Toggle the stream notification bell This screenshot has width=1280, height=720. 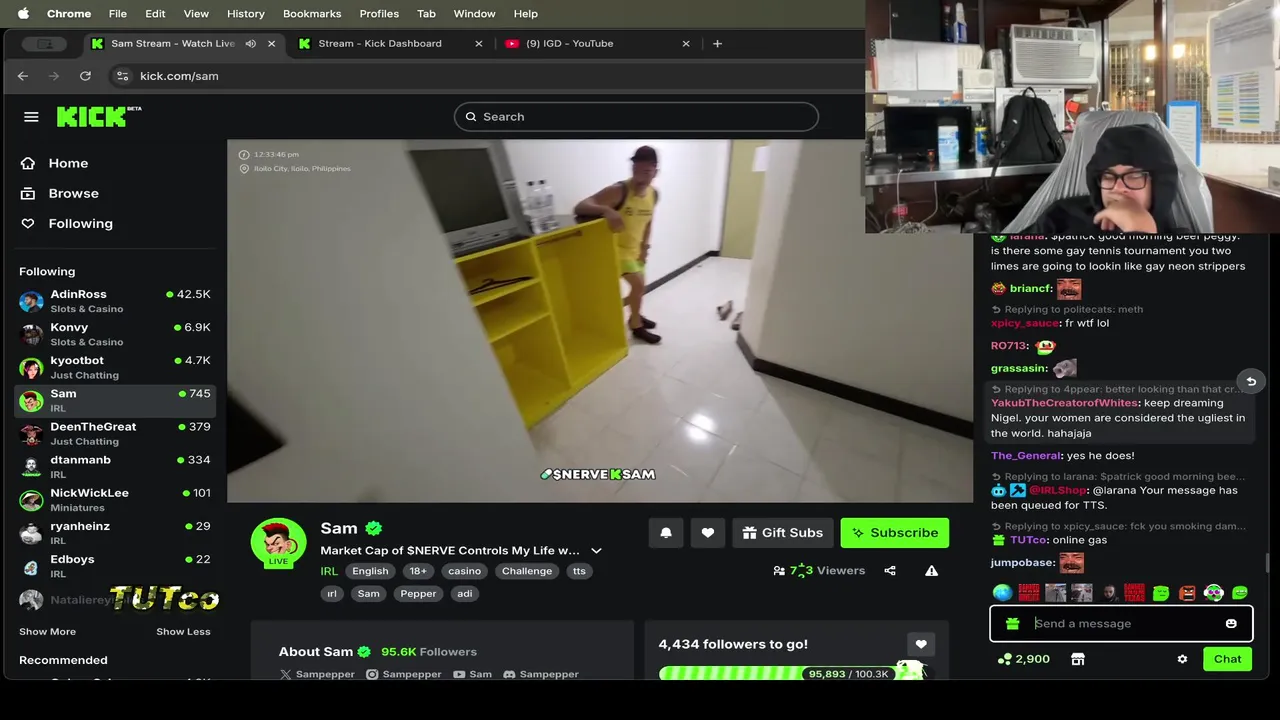tap(666, 533)
